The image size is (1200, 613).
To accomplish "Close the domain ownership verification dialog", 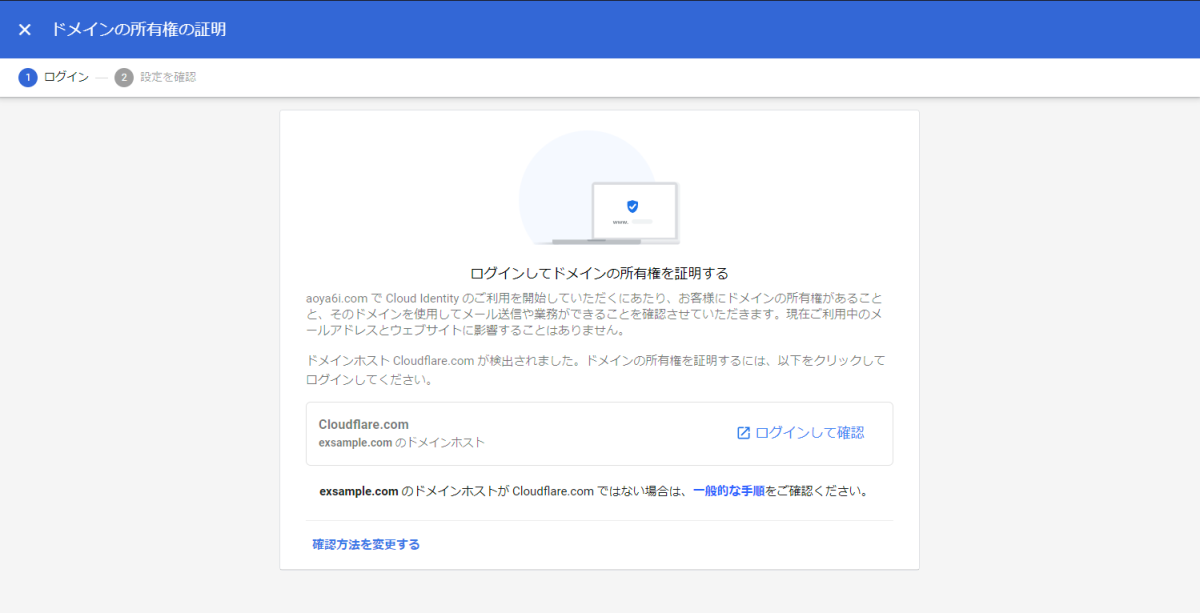I will coord(25,30).
